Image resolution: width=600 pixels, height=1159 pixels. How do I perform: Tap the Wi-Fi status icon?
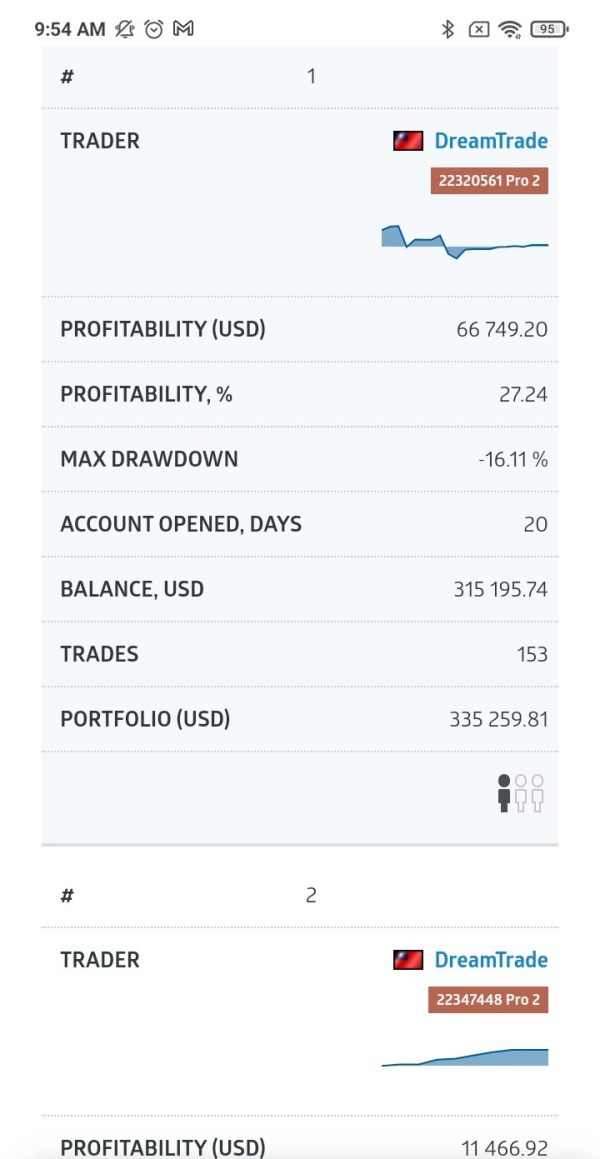click(511, 29)
